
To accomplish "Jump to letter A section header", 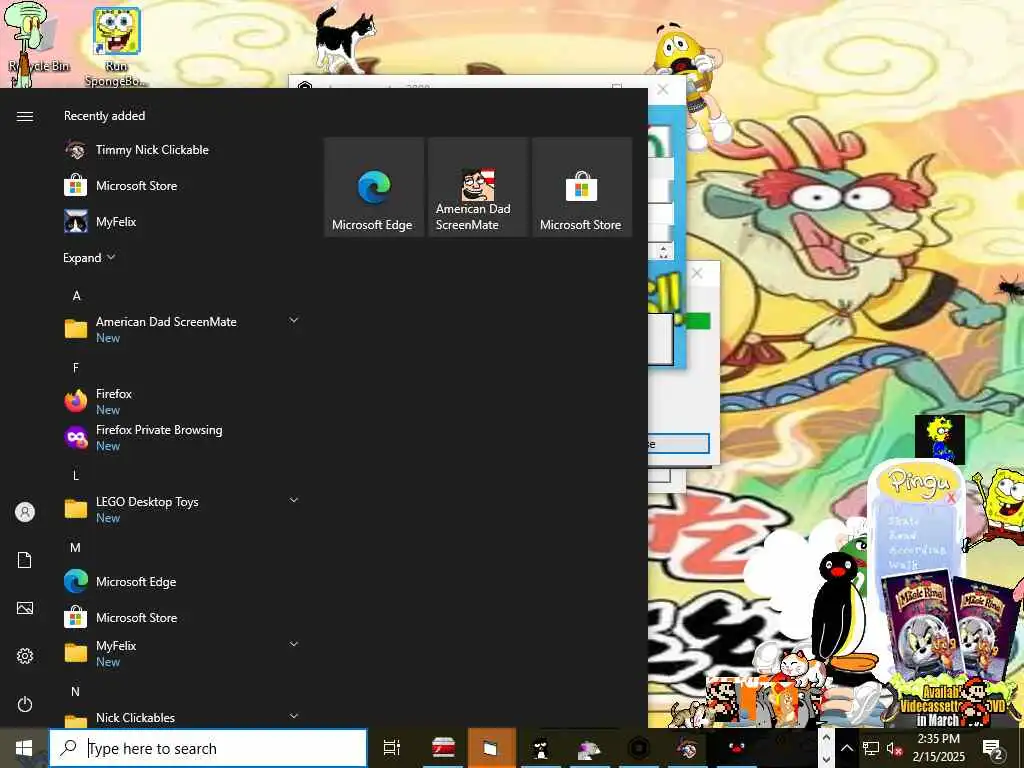I will click(76, 296).
